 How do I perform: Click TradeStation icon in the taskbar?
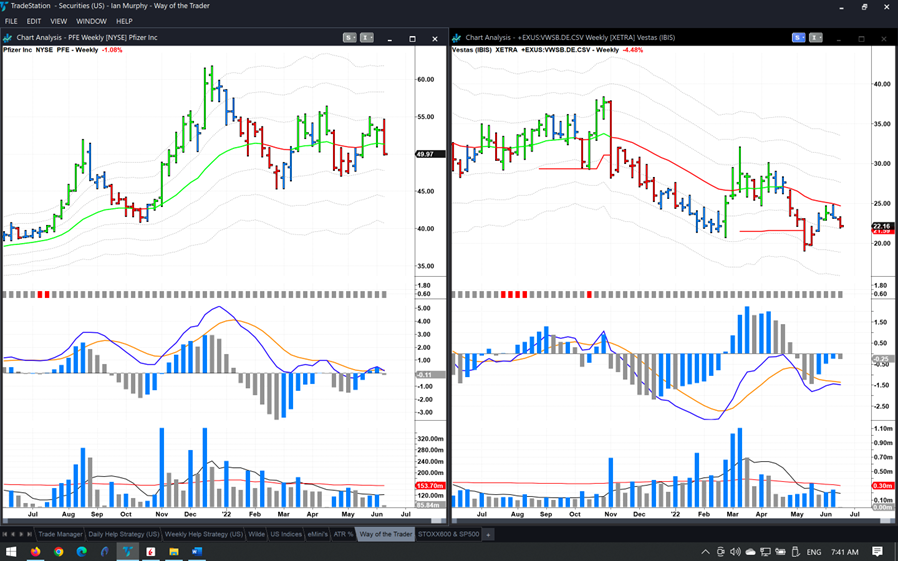click(128, 552)
